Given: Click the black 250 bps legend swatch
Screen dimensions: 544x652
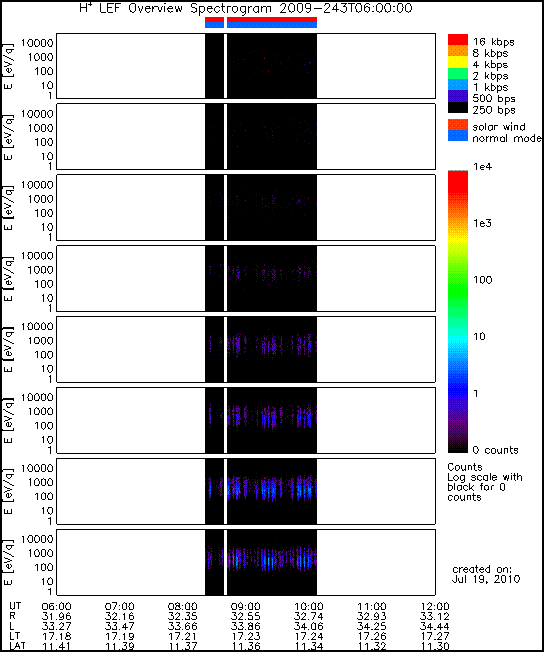Looking at the screenshot, I should pyautogui.click(x=457, y=107).
